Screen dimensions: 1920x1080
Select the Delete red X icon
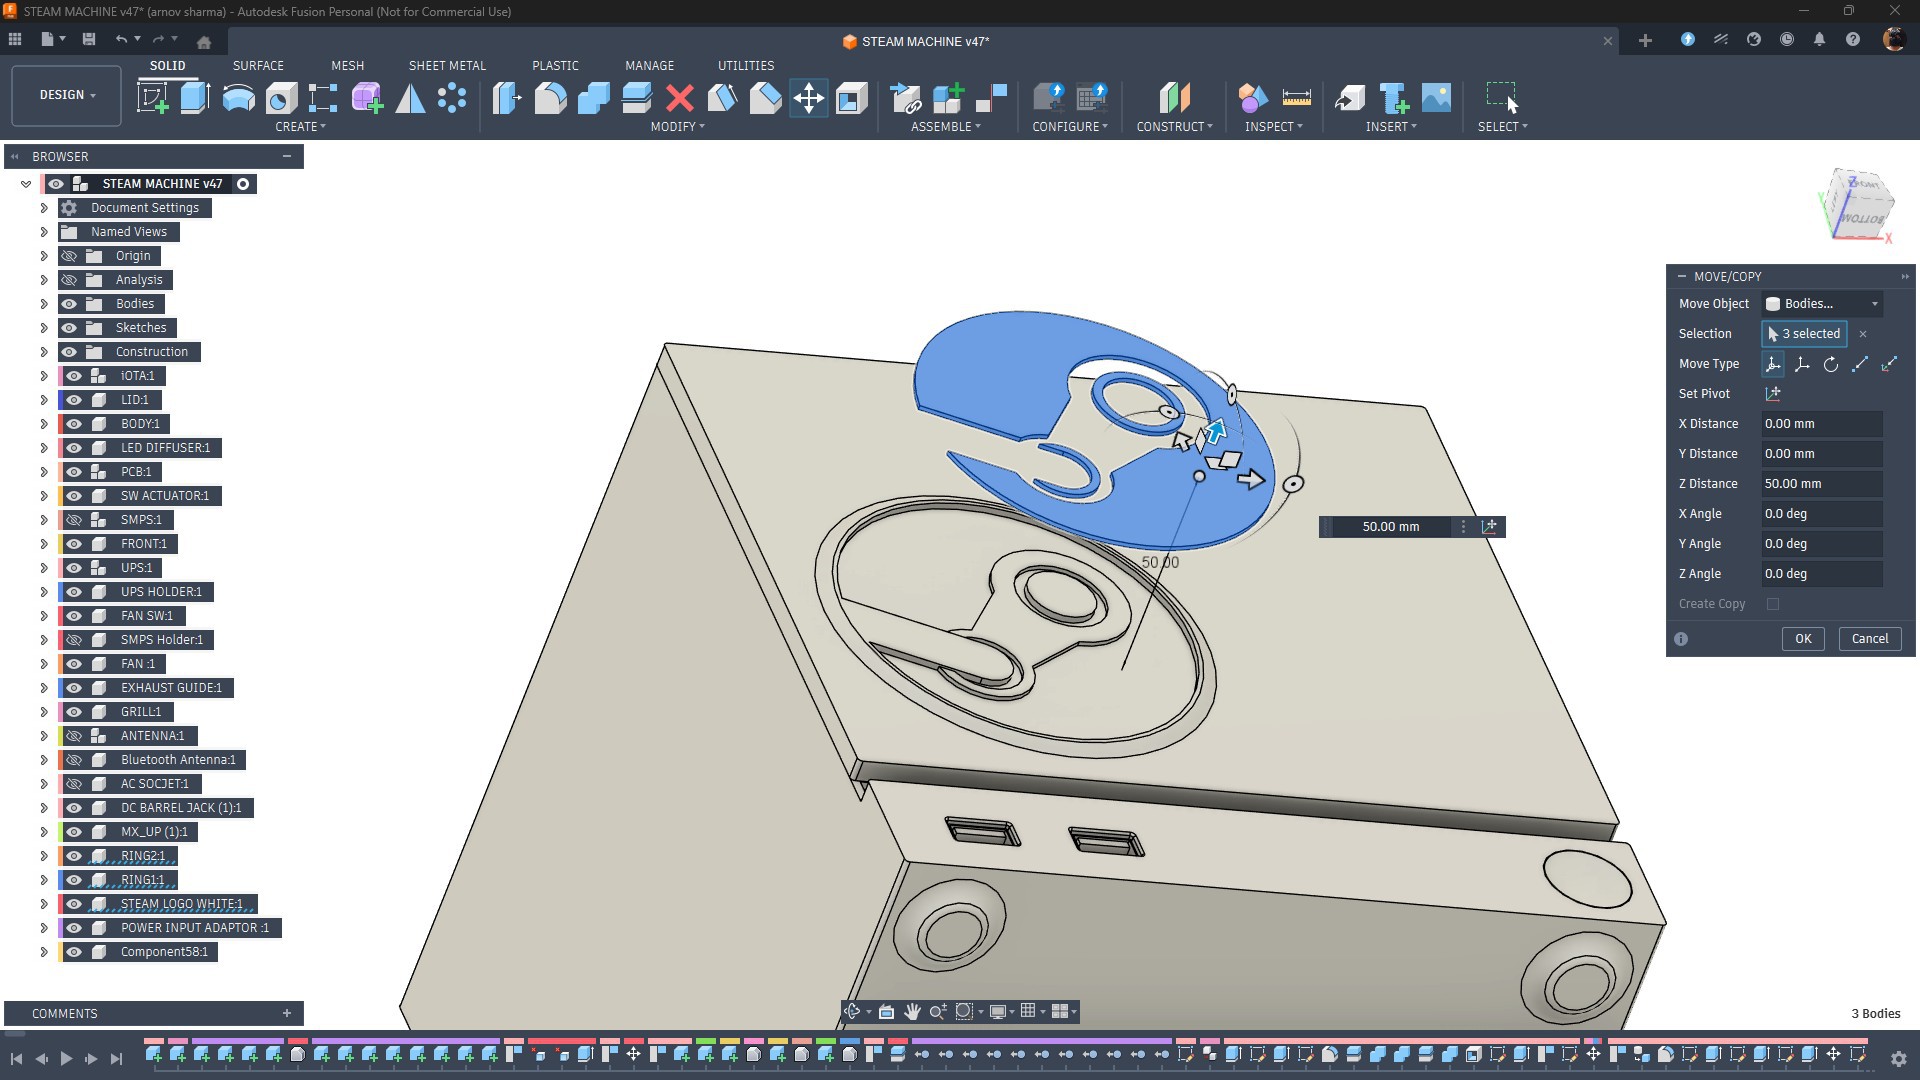[680, 98]
